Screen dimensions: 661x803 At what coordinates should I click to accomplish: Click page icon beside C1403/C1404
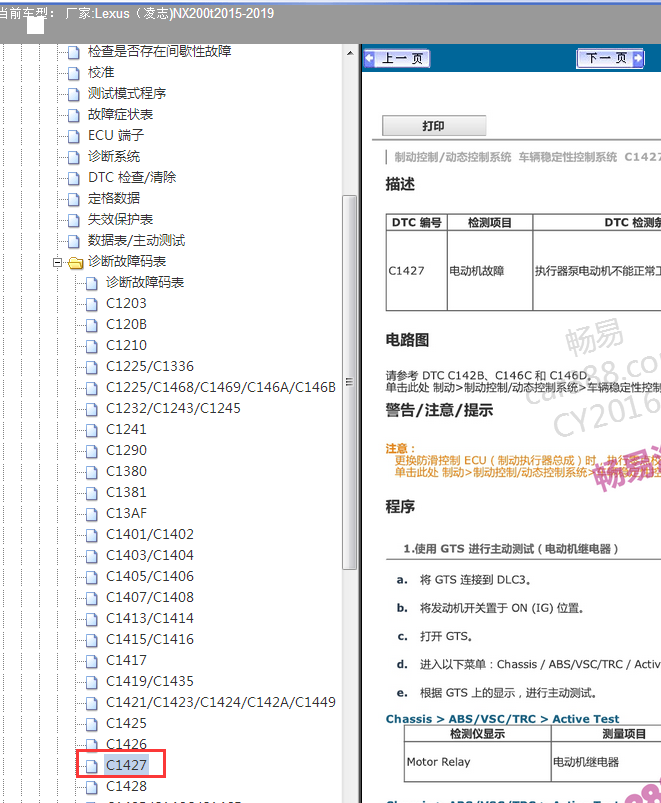[92, 556]
